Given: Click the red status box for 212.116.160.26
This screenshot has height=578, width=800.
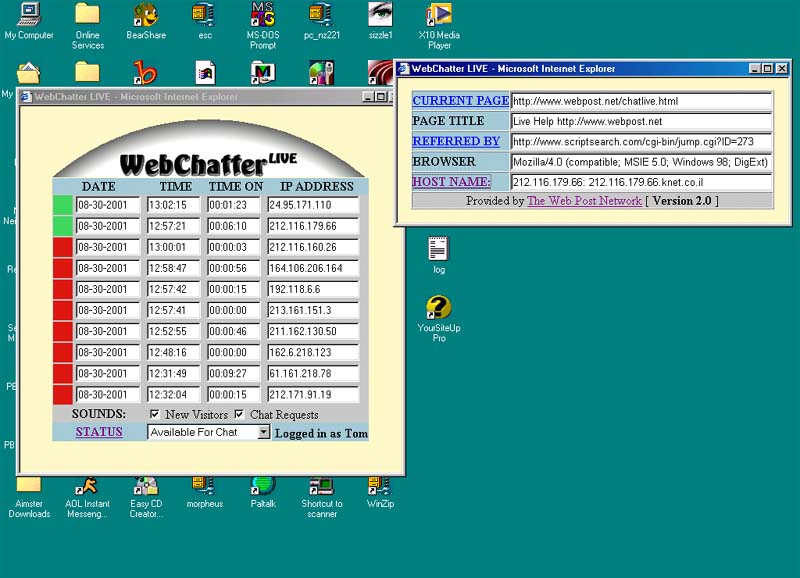Looking at the screenshot, I should [x=63, y=247].
